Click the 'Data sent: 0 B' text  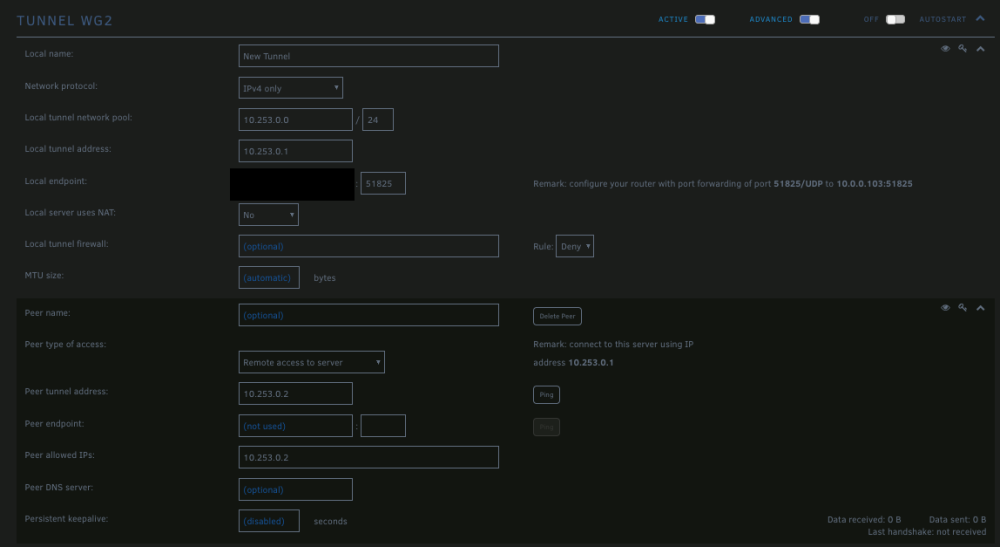tap(957, 520)
